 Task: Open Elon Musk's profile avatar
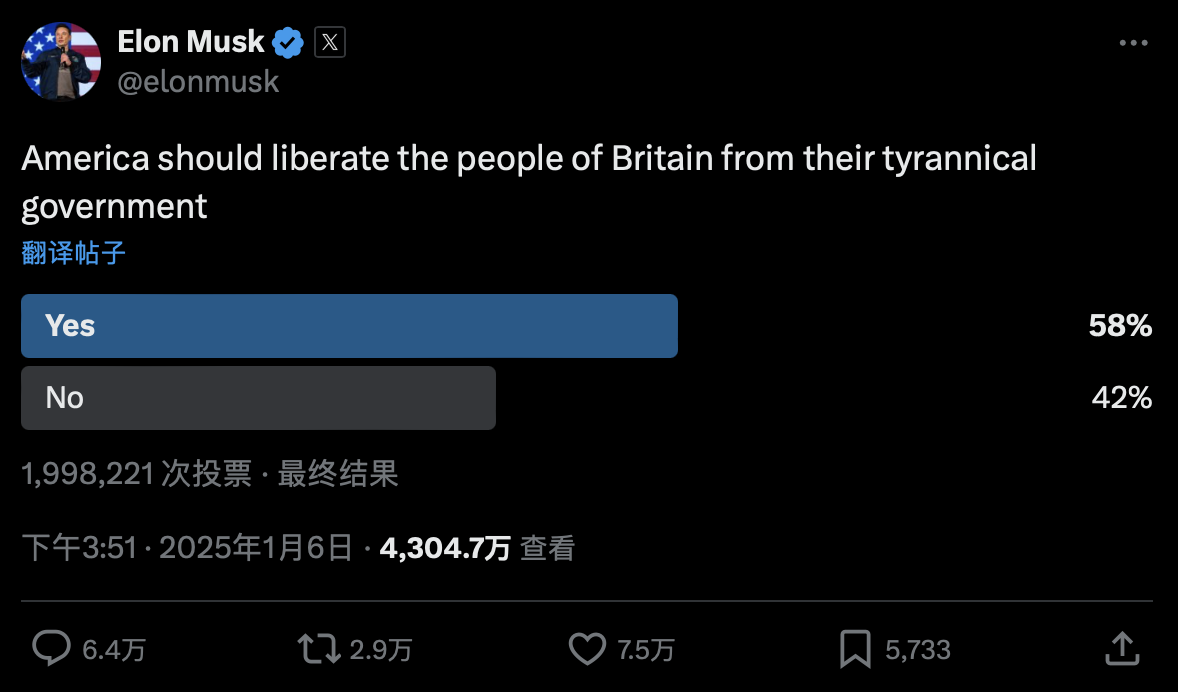pos(61,61)
